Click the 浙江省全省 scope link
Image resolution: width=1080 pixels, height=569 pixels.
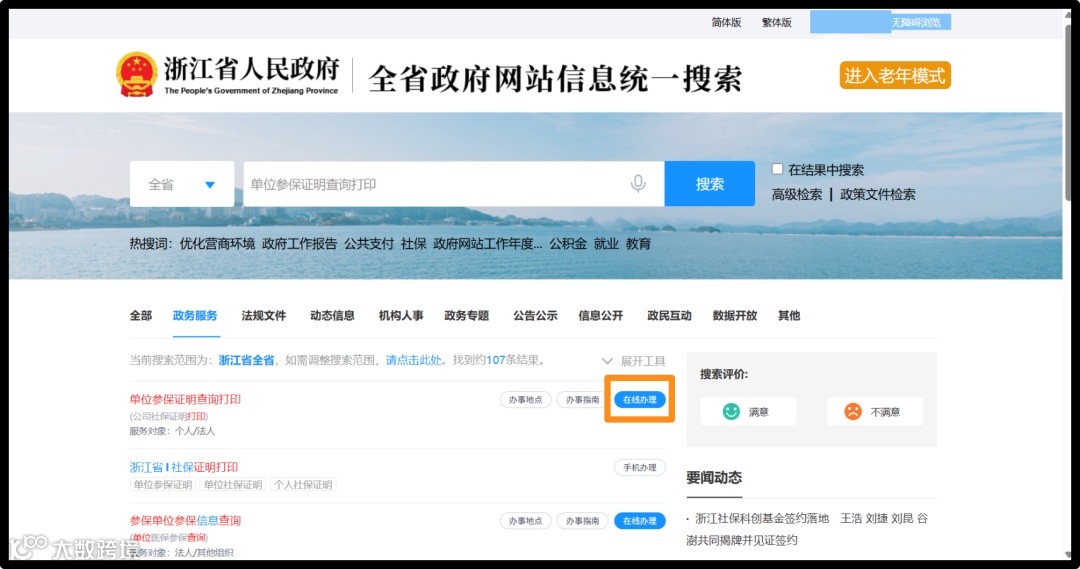point(246,360)
